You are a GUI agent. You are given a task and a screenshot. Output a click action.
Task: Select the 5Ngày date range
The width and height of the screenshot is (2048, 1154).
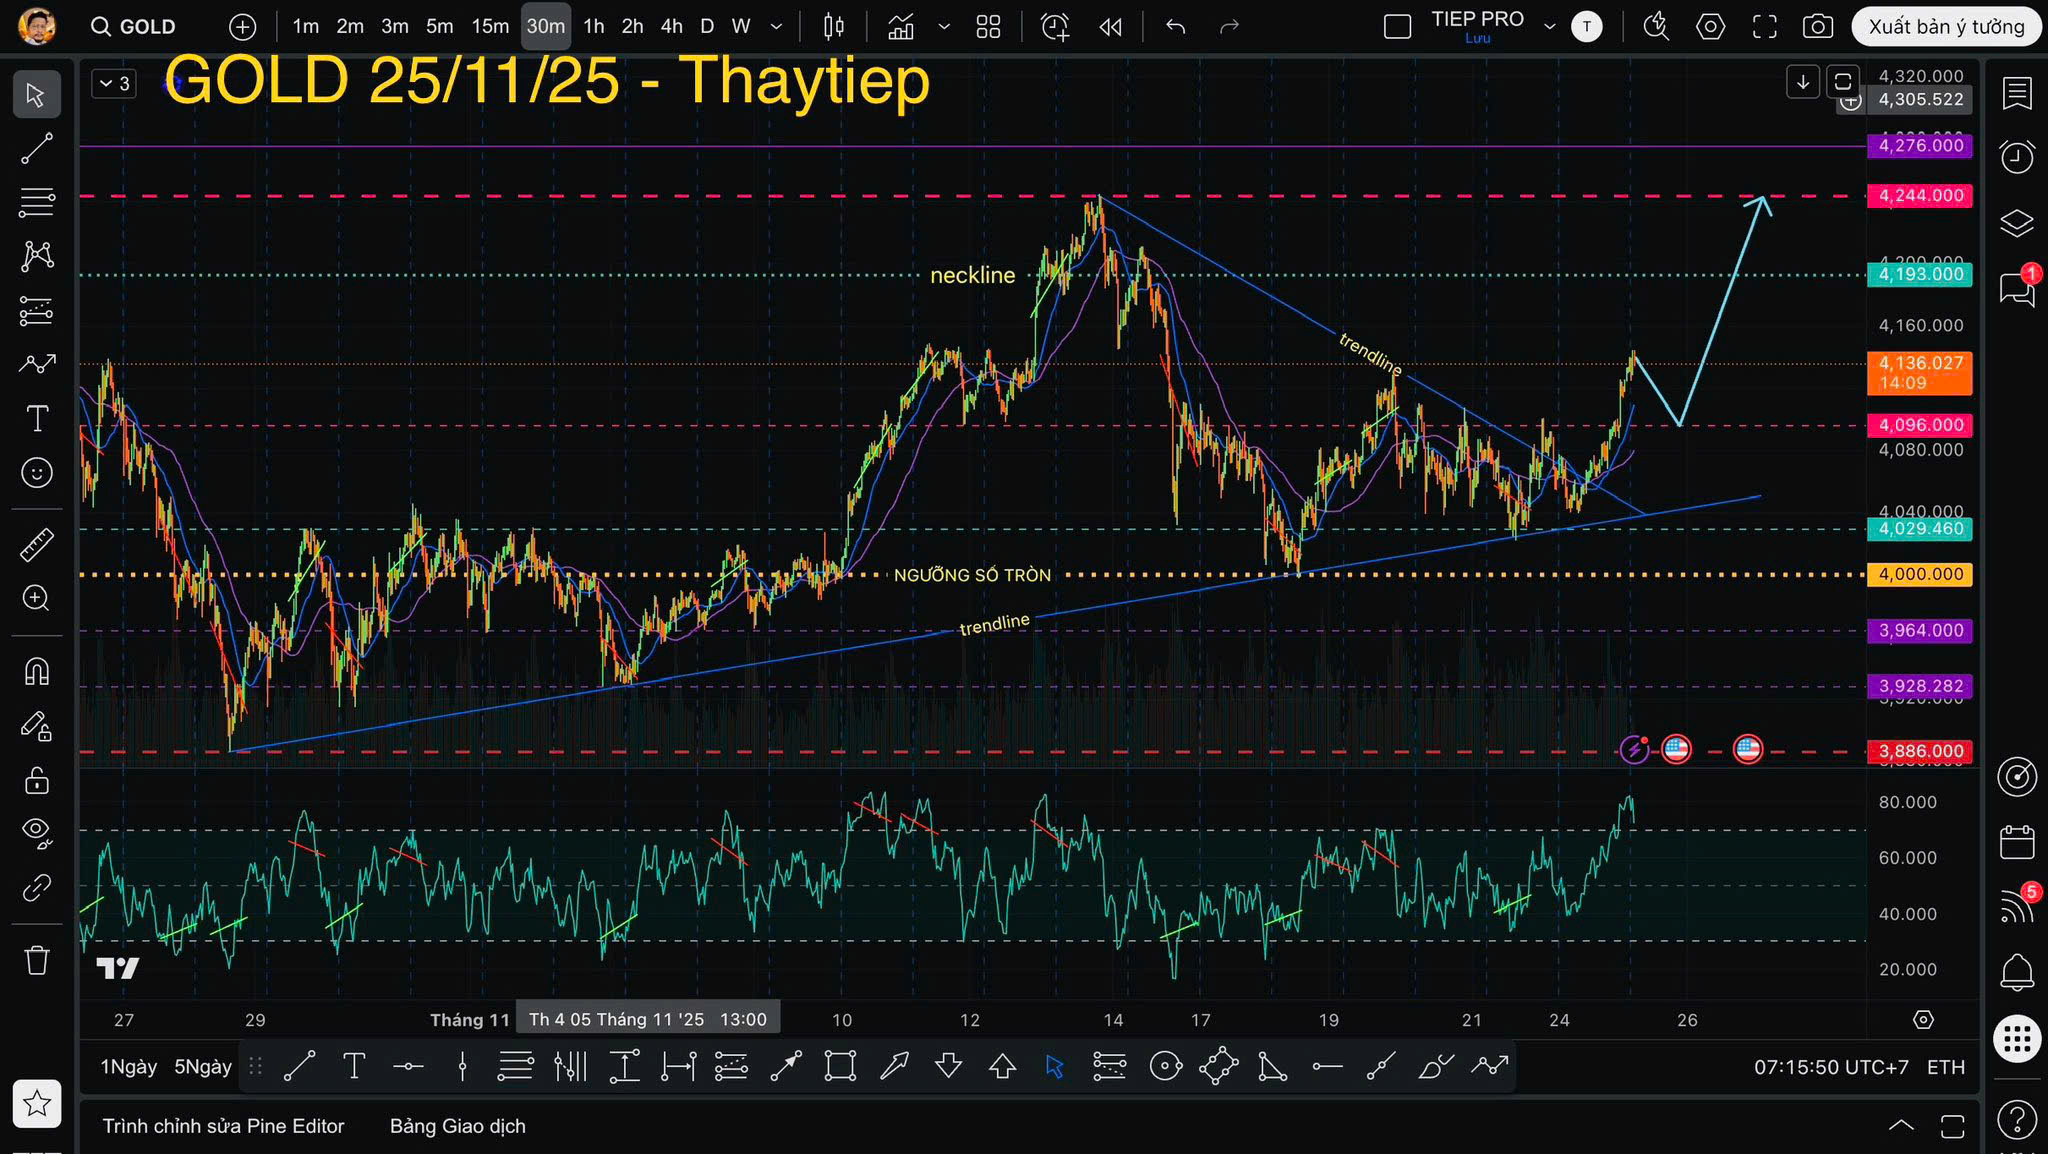[203, 1067]
